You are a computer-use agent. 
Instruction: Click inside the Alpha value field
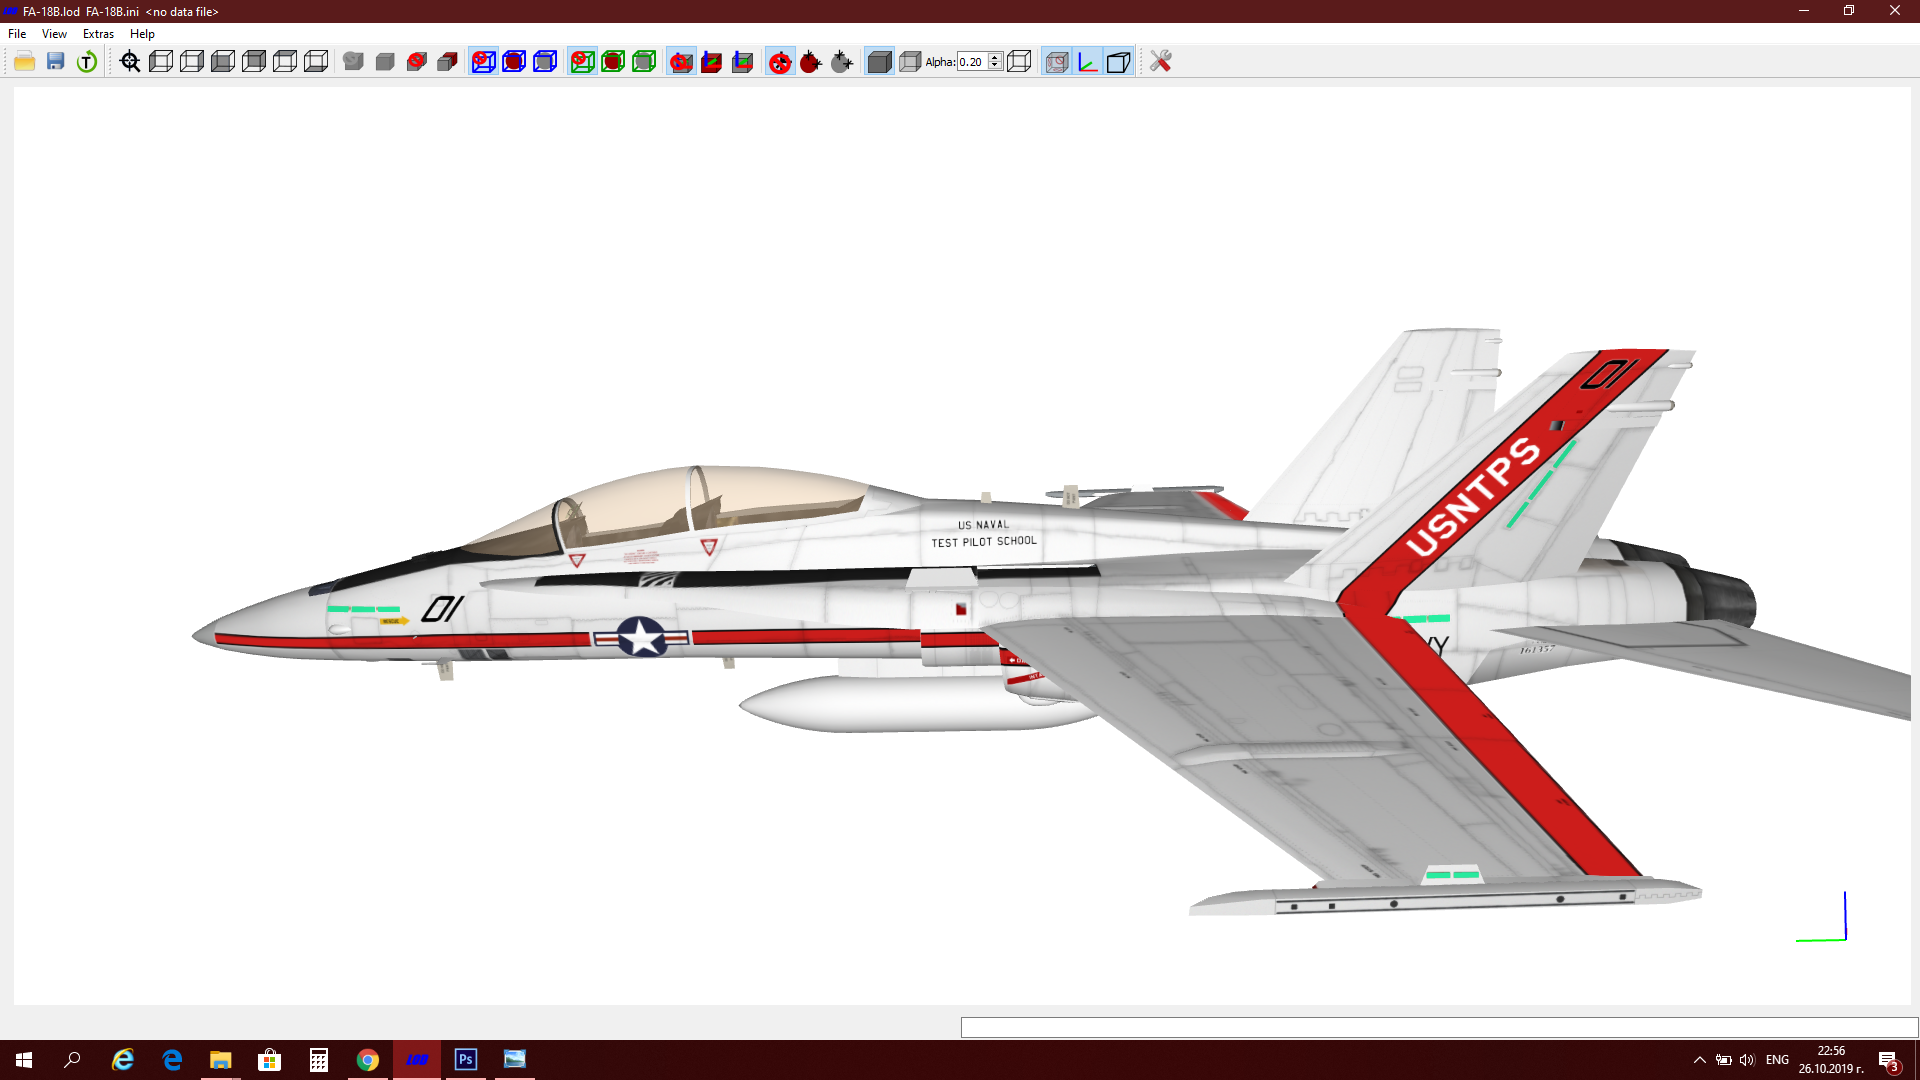tap(972, 62)
